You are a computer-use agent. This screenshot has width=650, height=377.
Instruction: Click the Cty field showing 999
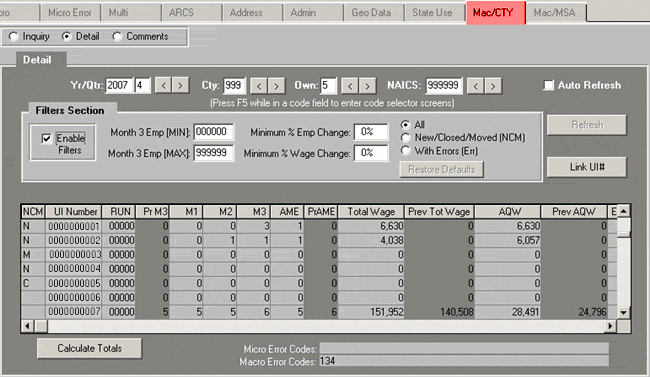[x=234, y=86]
